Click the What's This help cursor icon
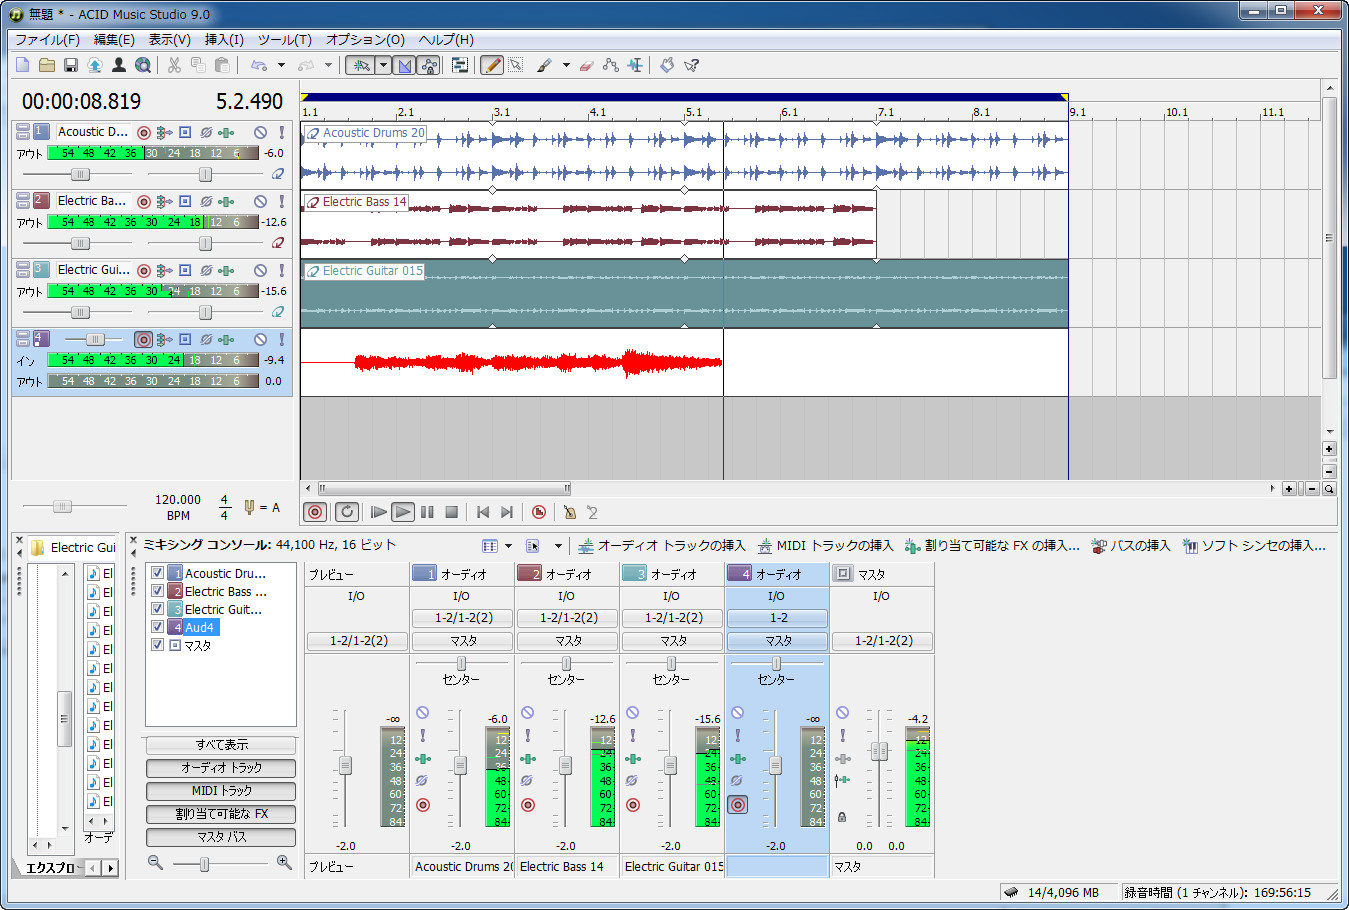This screenshot has height=910, width=1349. click(691, 65)
